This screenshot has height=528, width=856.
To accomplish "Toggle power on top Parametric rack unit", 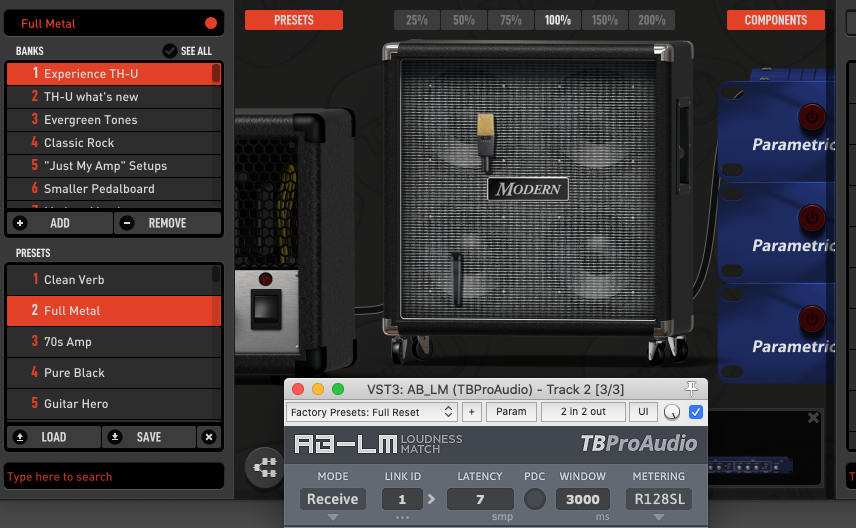I will click(812, 117).
